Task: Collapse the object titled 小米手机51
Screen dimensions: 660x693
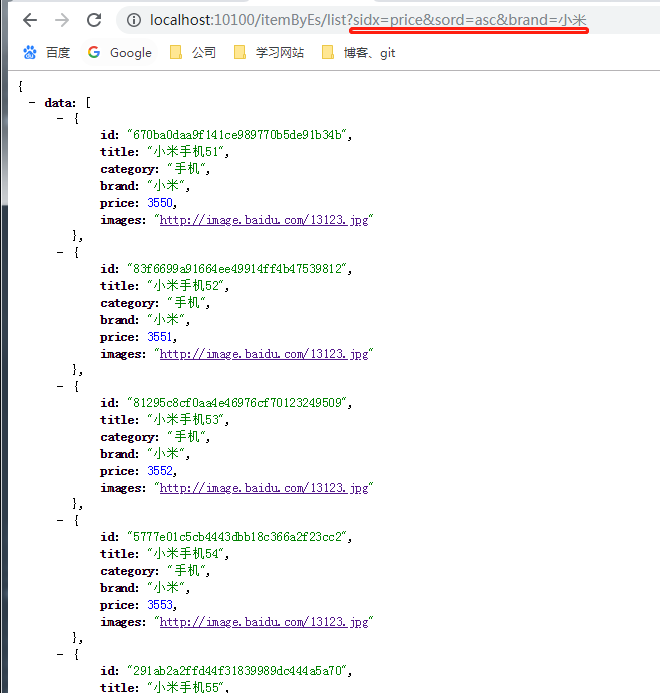Action: pos(60,118)
